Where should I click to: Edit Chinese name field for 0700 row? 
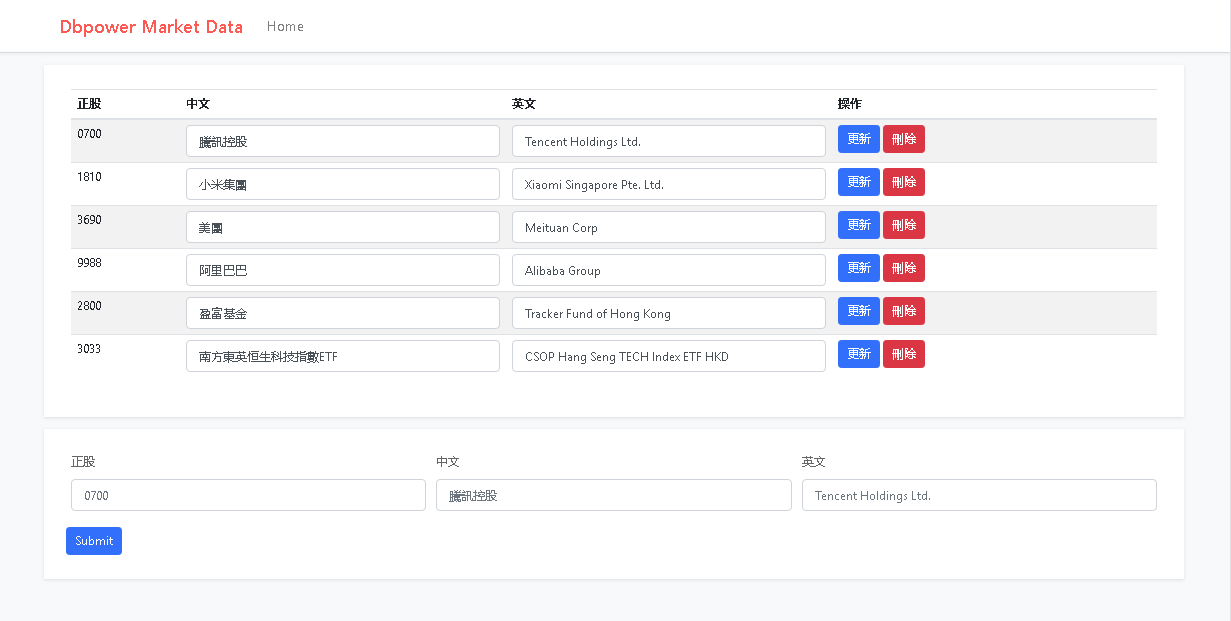pyautogui.click(x=343, y=141)
